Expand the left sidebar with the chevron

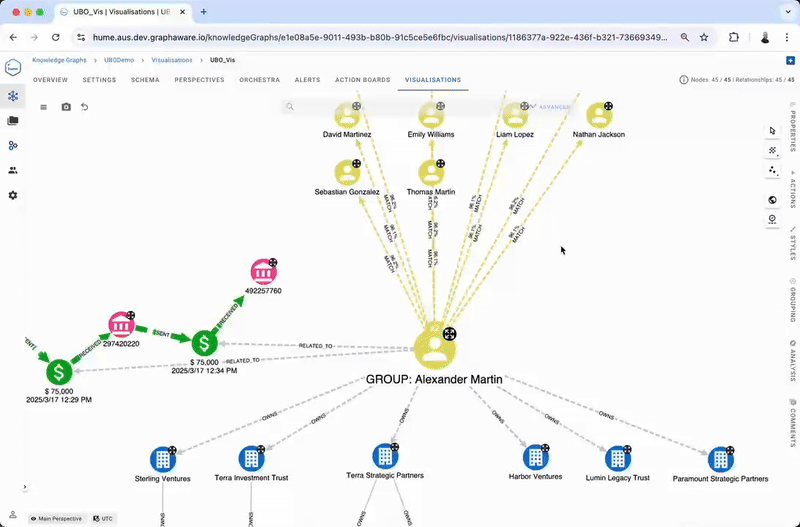point(24,487)
